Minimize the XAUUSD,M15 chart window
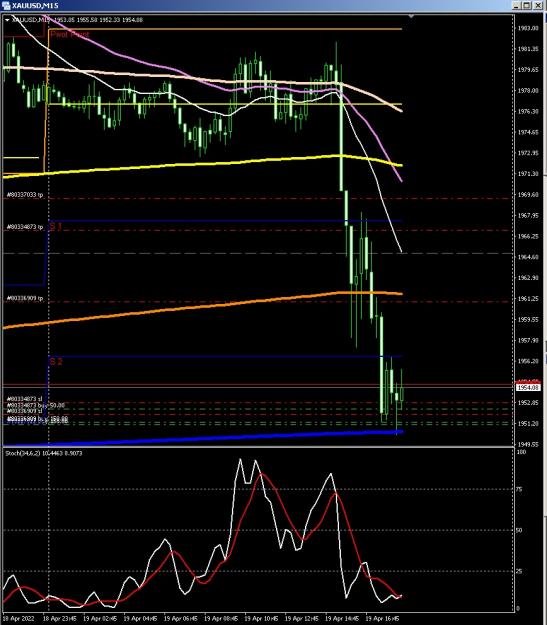The width and height of the screenshot is (547, 625). coord(517,5)
